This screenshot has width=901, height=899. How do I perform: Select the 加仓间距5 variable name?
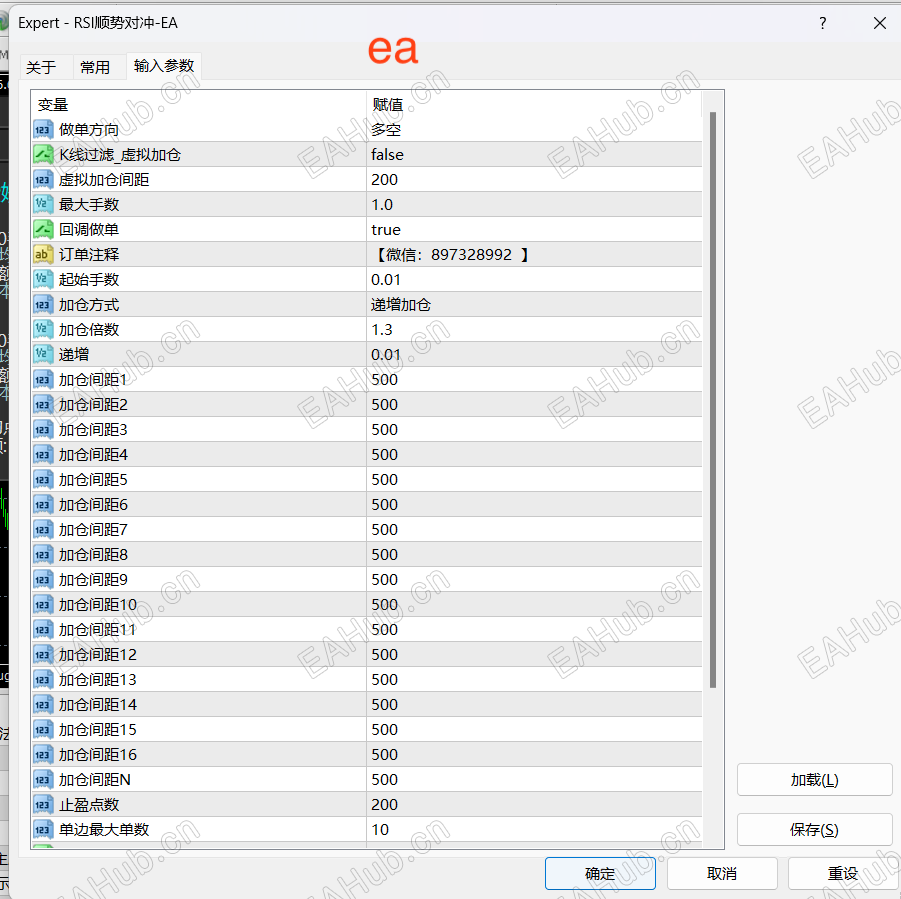pos(93,480)
